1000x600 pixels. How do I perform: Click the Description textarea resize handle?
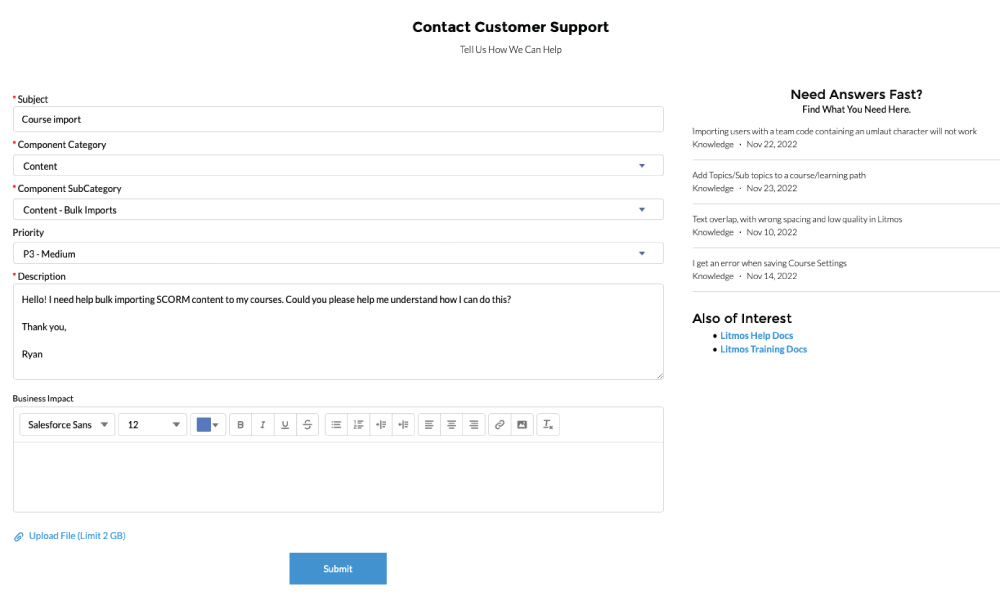coord(659,376)
